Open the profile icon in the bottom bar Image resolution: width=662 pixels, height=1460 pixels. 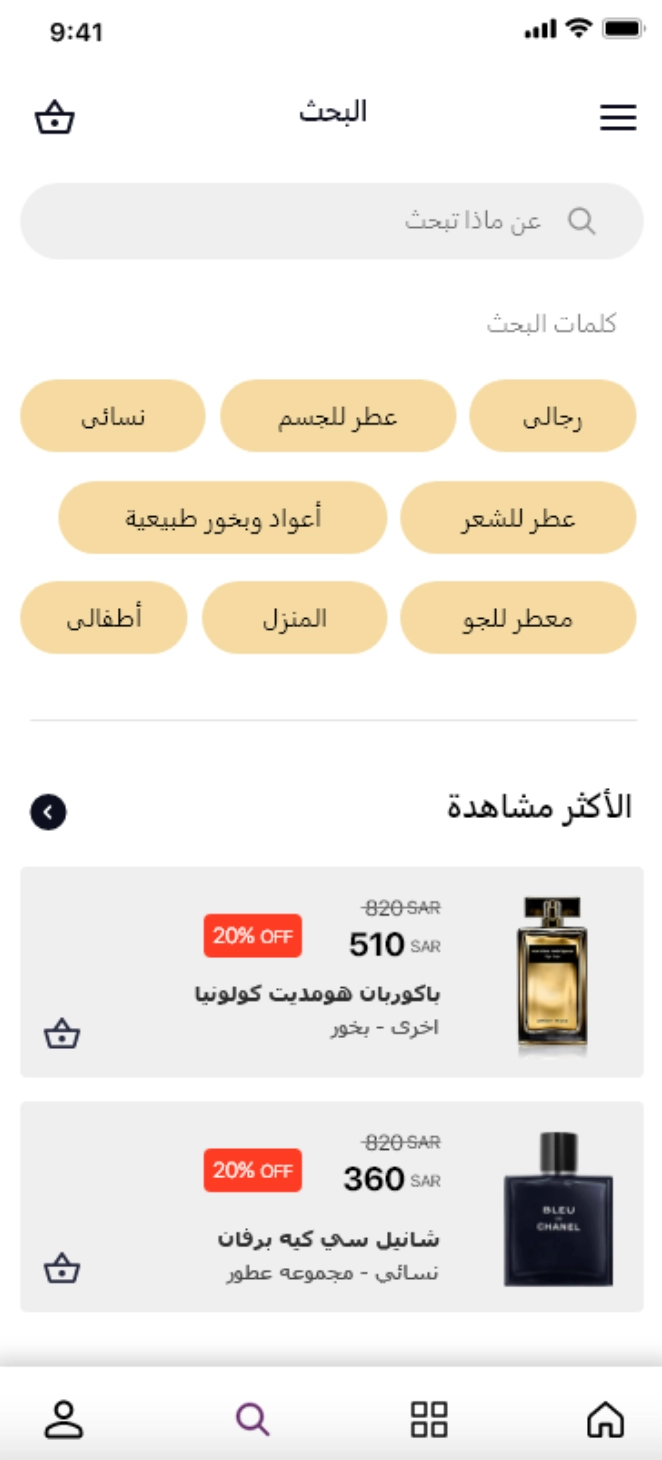64,1419
